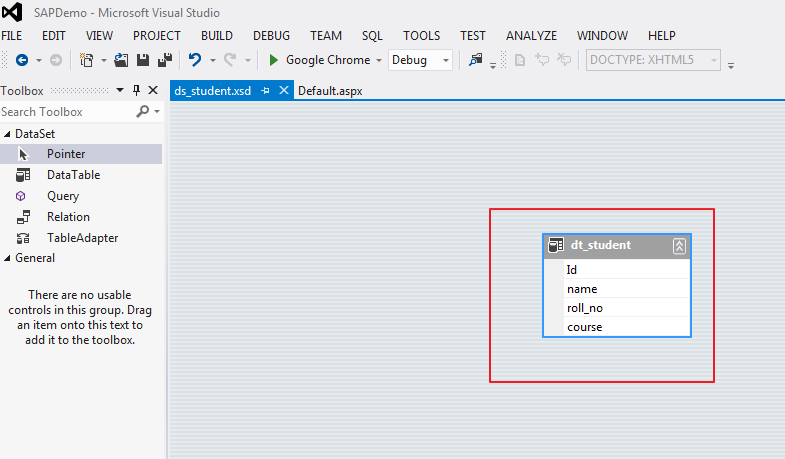Viewport: 785px width, 459px height.
Task: Save the current file with single disk icon
Action: coord(143,60)
